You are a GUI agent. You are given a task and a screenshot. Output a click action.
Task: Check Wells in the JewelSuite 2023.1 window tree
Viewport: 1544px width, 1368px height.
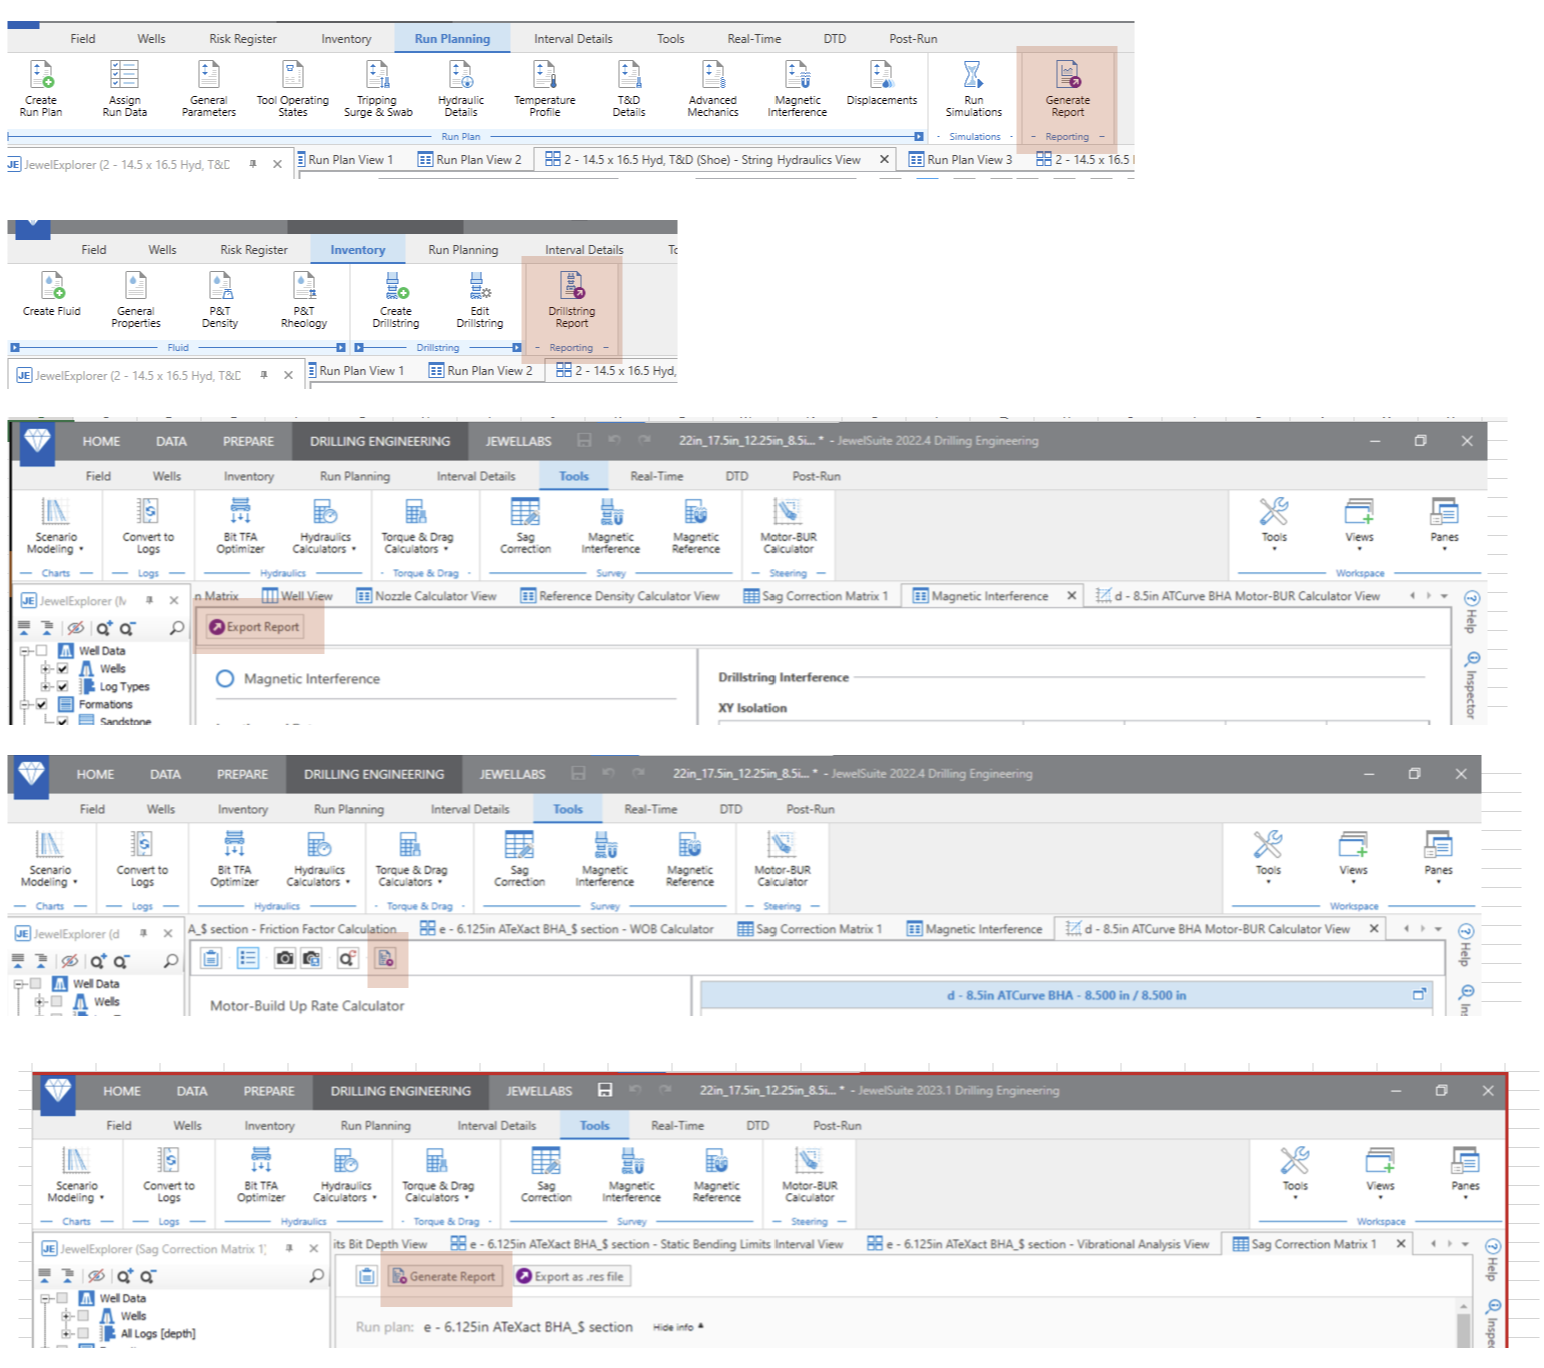[83, 1316]
